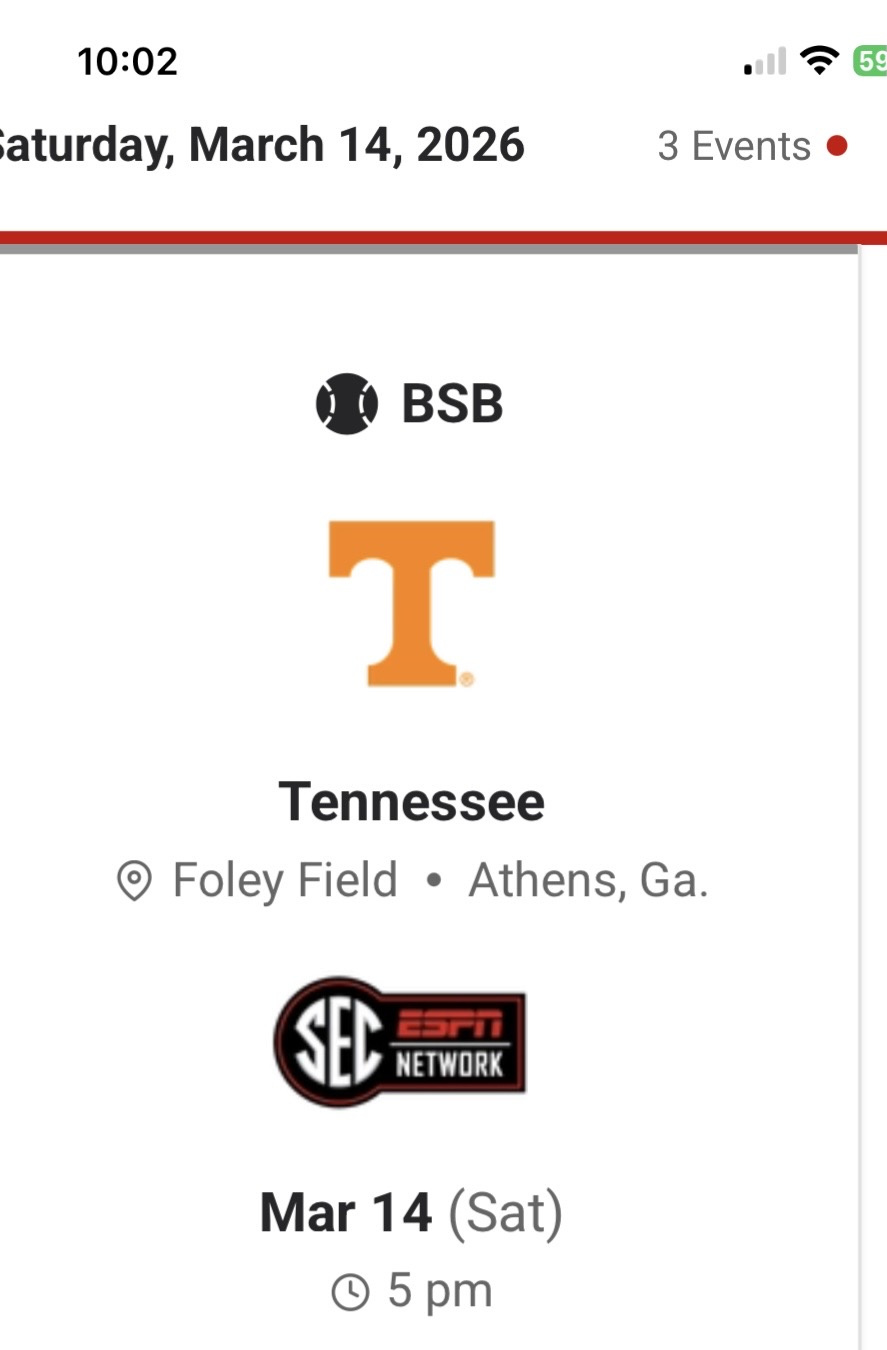887x1350 pixels.
Task: Tap the red dot next to 3 Events
Action: click(838, 146)
